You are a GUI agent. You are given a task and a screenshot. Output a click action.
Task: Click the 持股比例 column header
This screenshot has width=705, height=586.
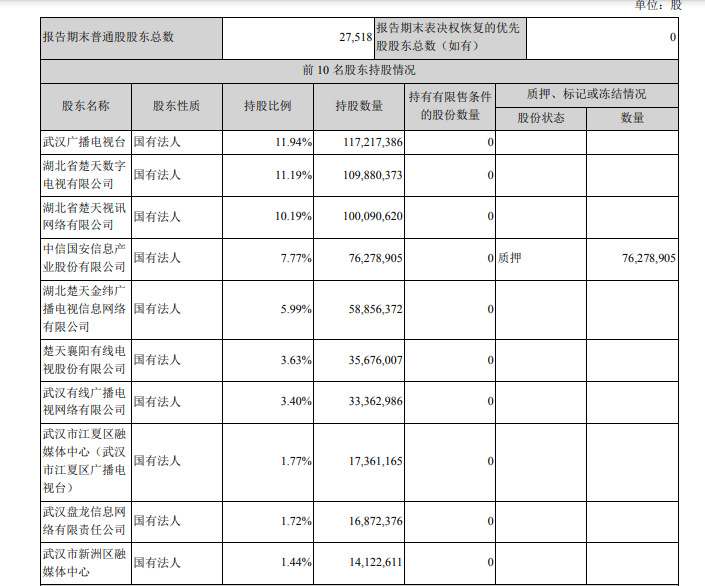click(268, 106)
